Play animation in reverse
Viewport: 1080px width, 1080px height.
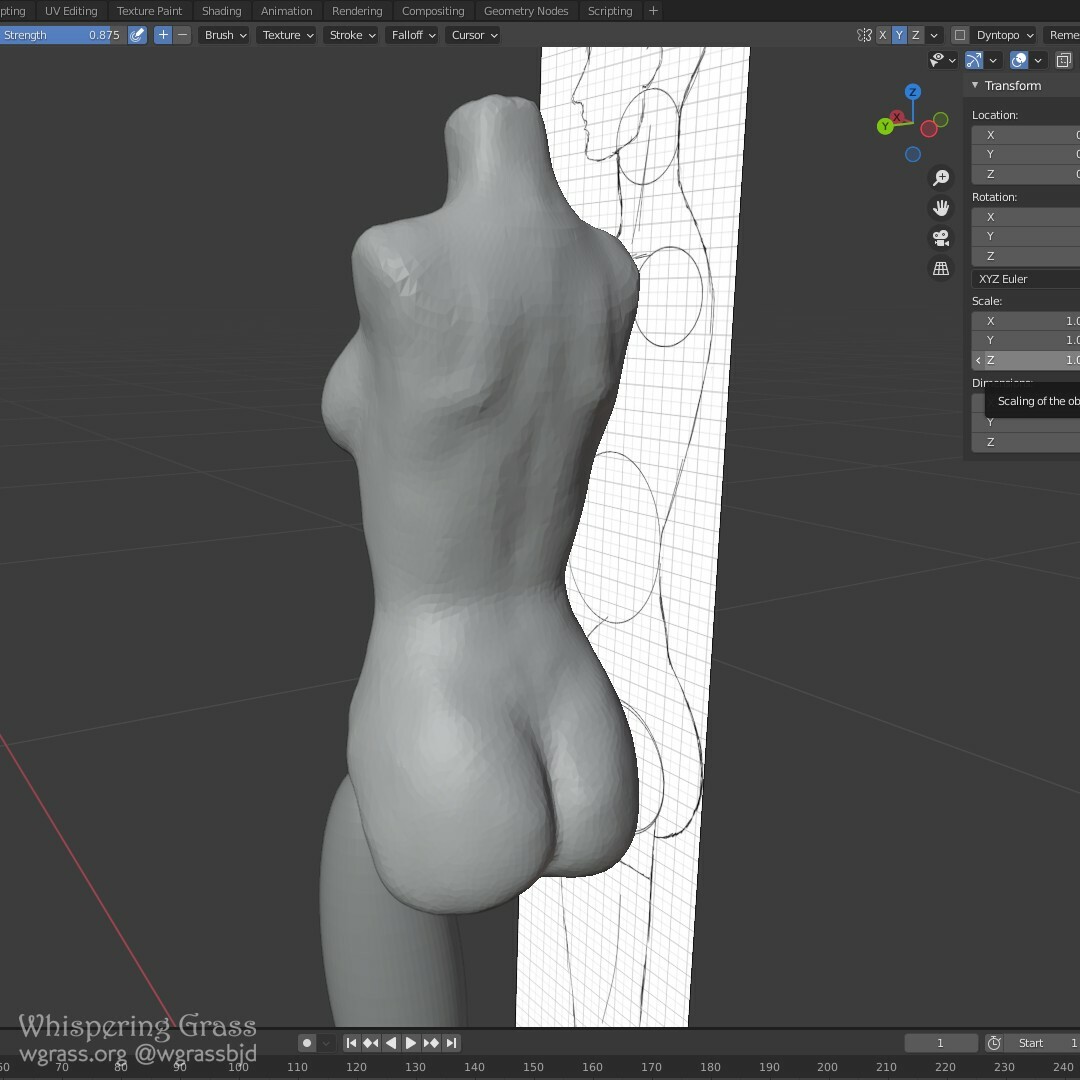[x=391, y=1043]
